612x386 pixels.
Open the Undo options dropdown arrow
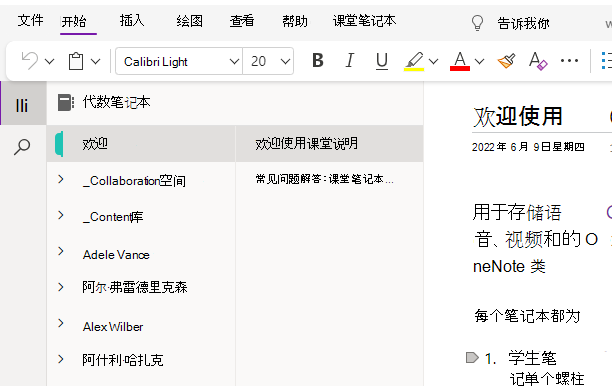point(50,61)
